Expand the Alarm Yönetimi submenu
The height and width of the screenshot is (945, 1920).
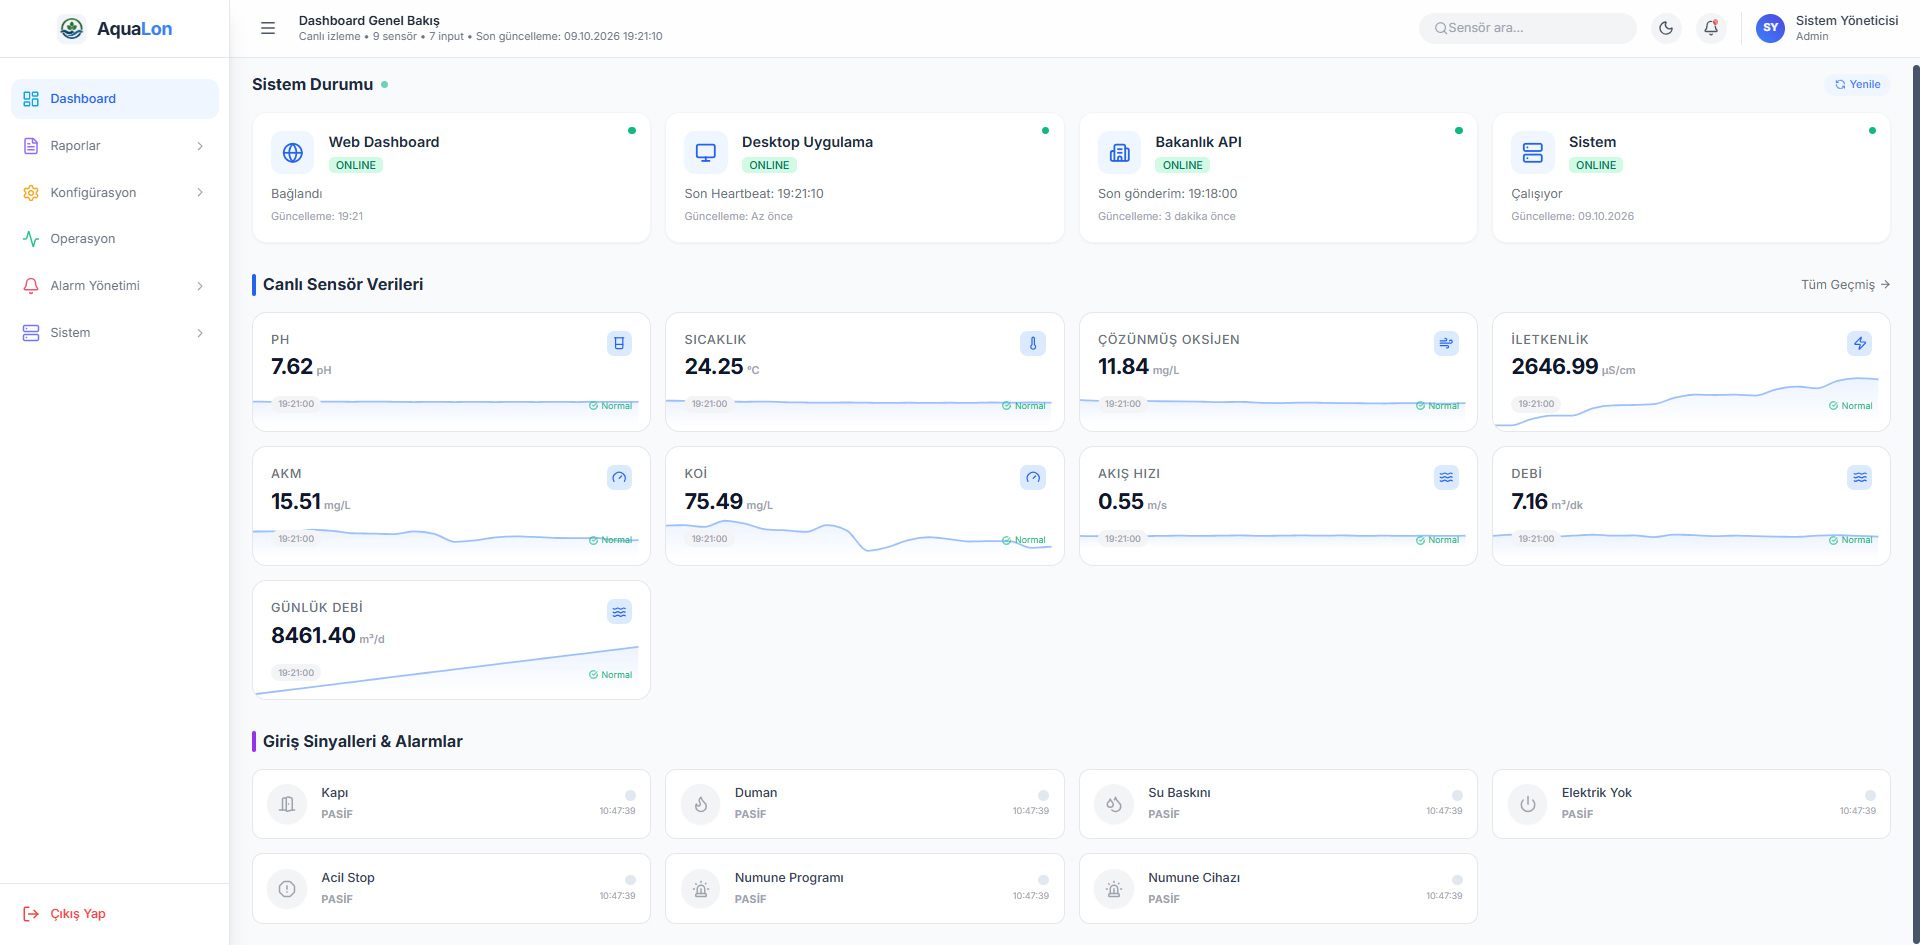[x=115, y=286]
